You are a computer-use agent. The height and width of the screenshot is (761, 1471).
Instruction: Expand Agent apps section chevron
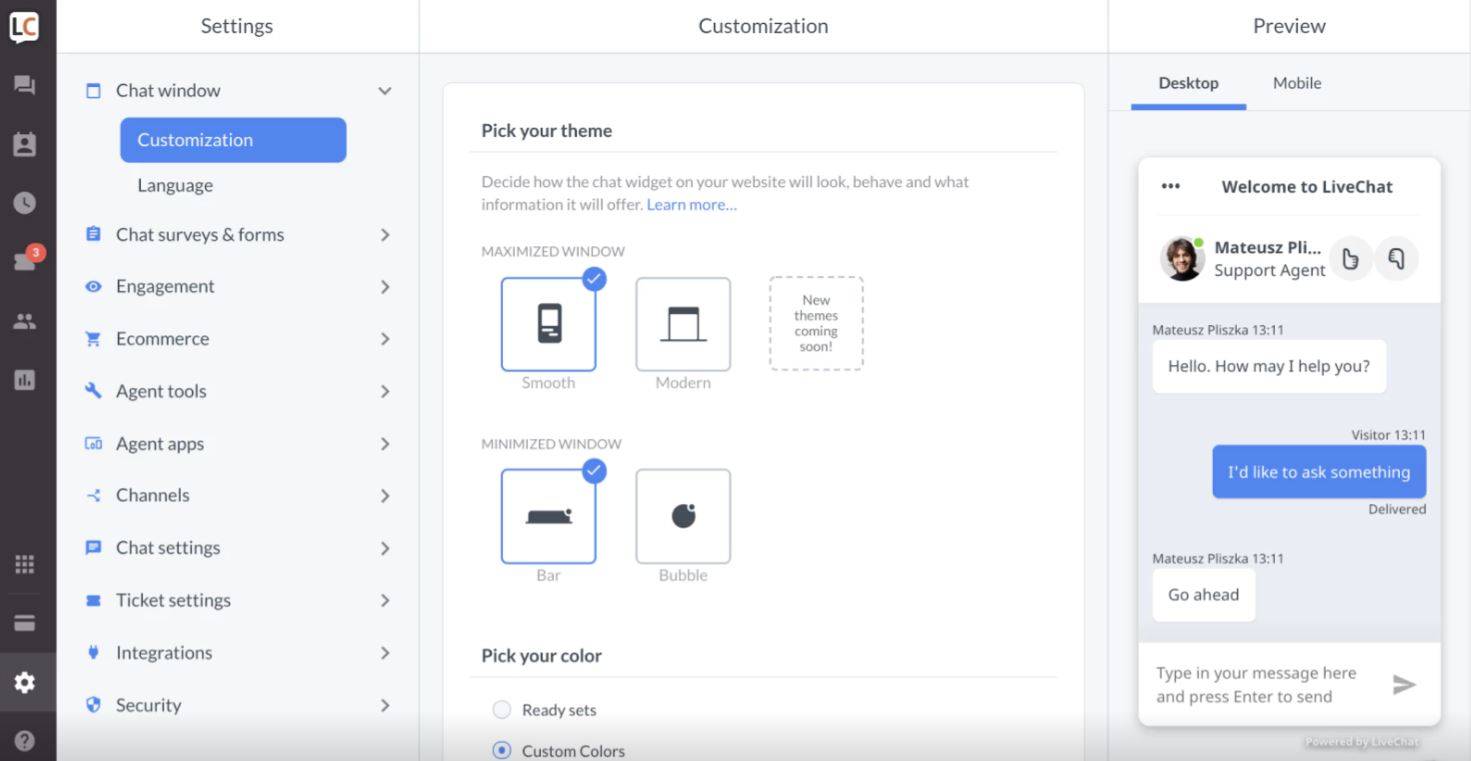pyautogui.click(x=385, y=444)
